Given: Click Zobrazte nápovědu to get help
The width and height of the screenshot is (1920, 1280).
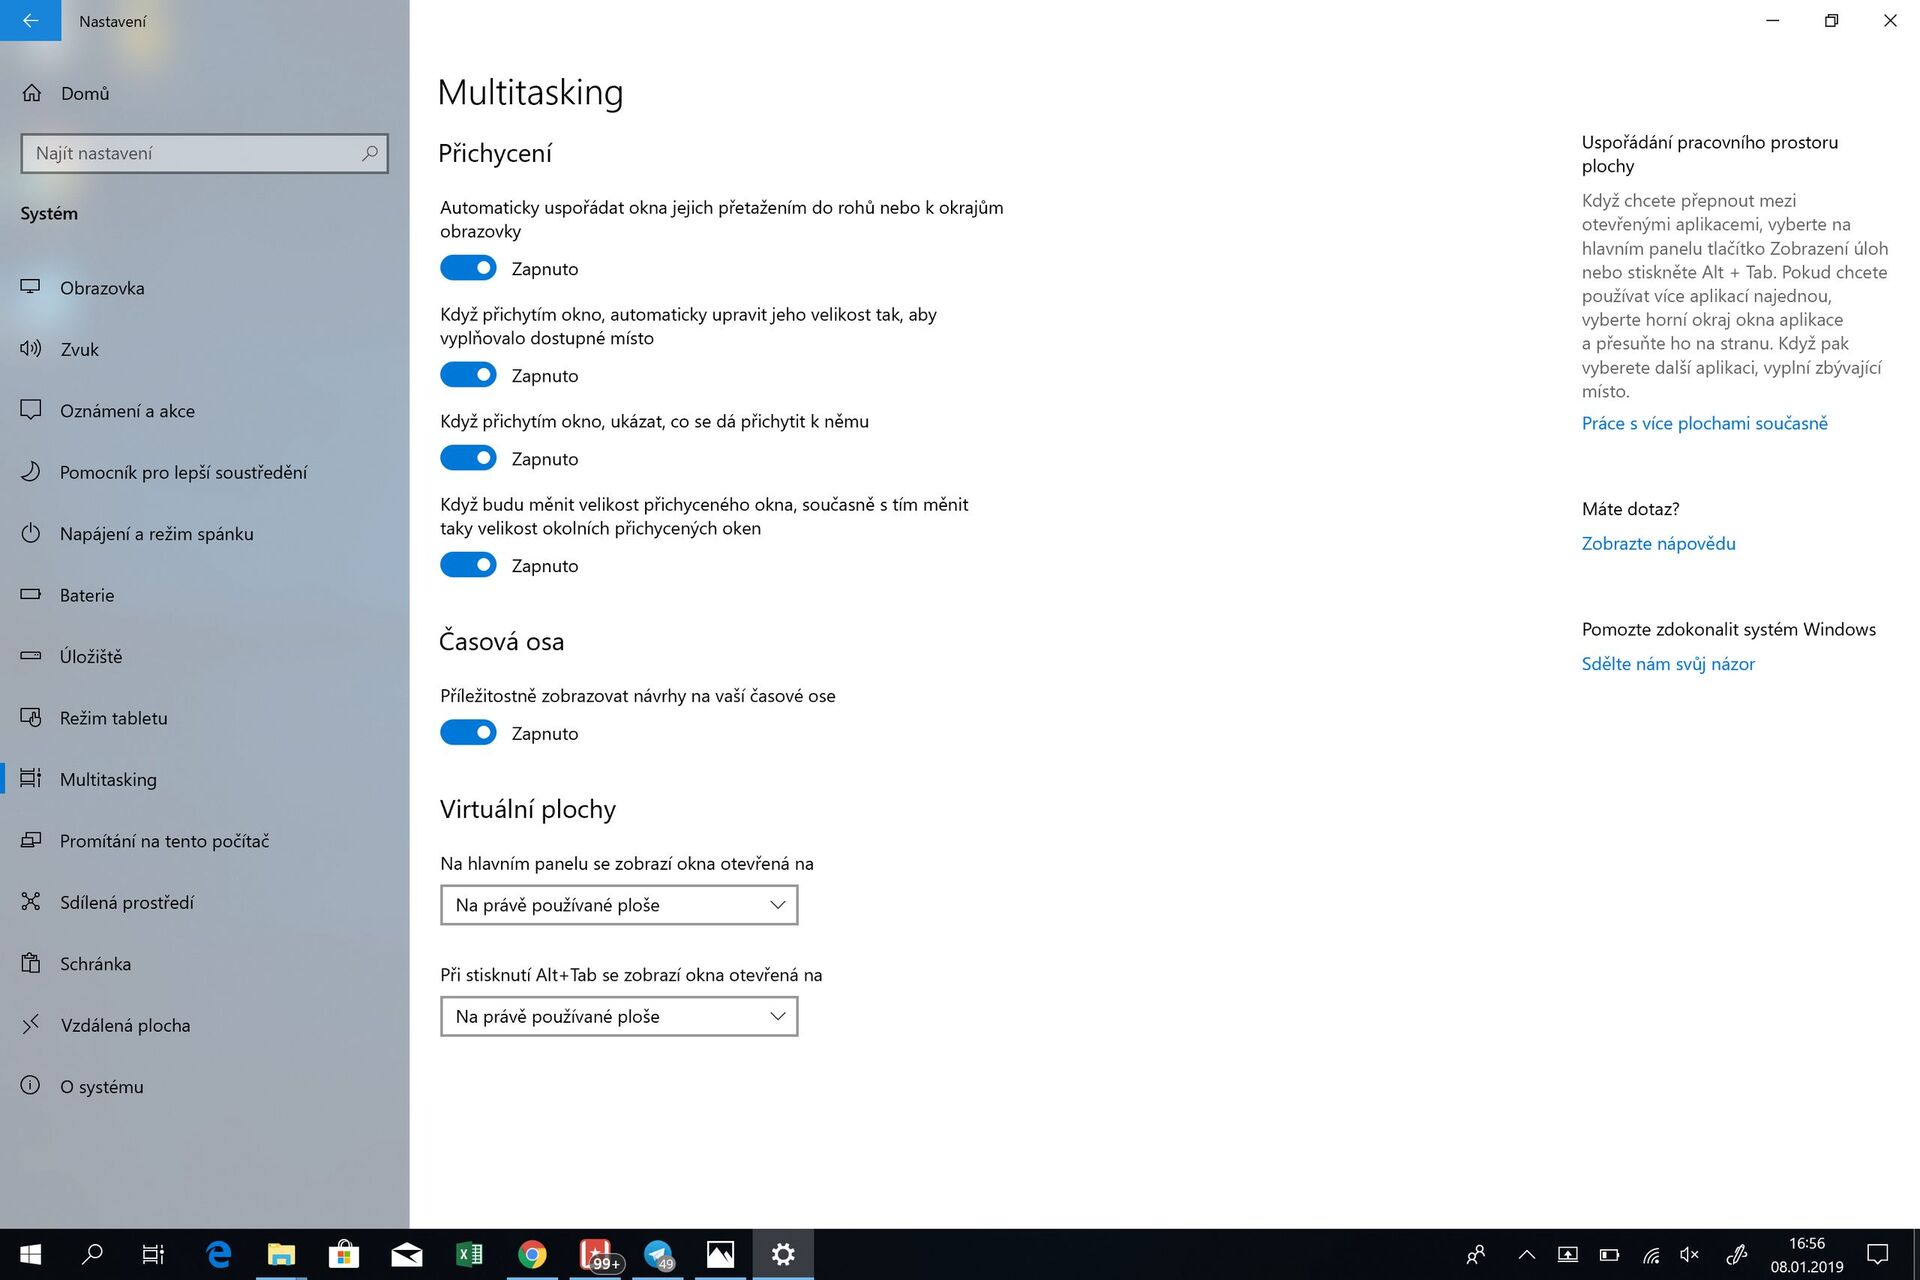Looking at the screenshot, I should [1658, 543].
